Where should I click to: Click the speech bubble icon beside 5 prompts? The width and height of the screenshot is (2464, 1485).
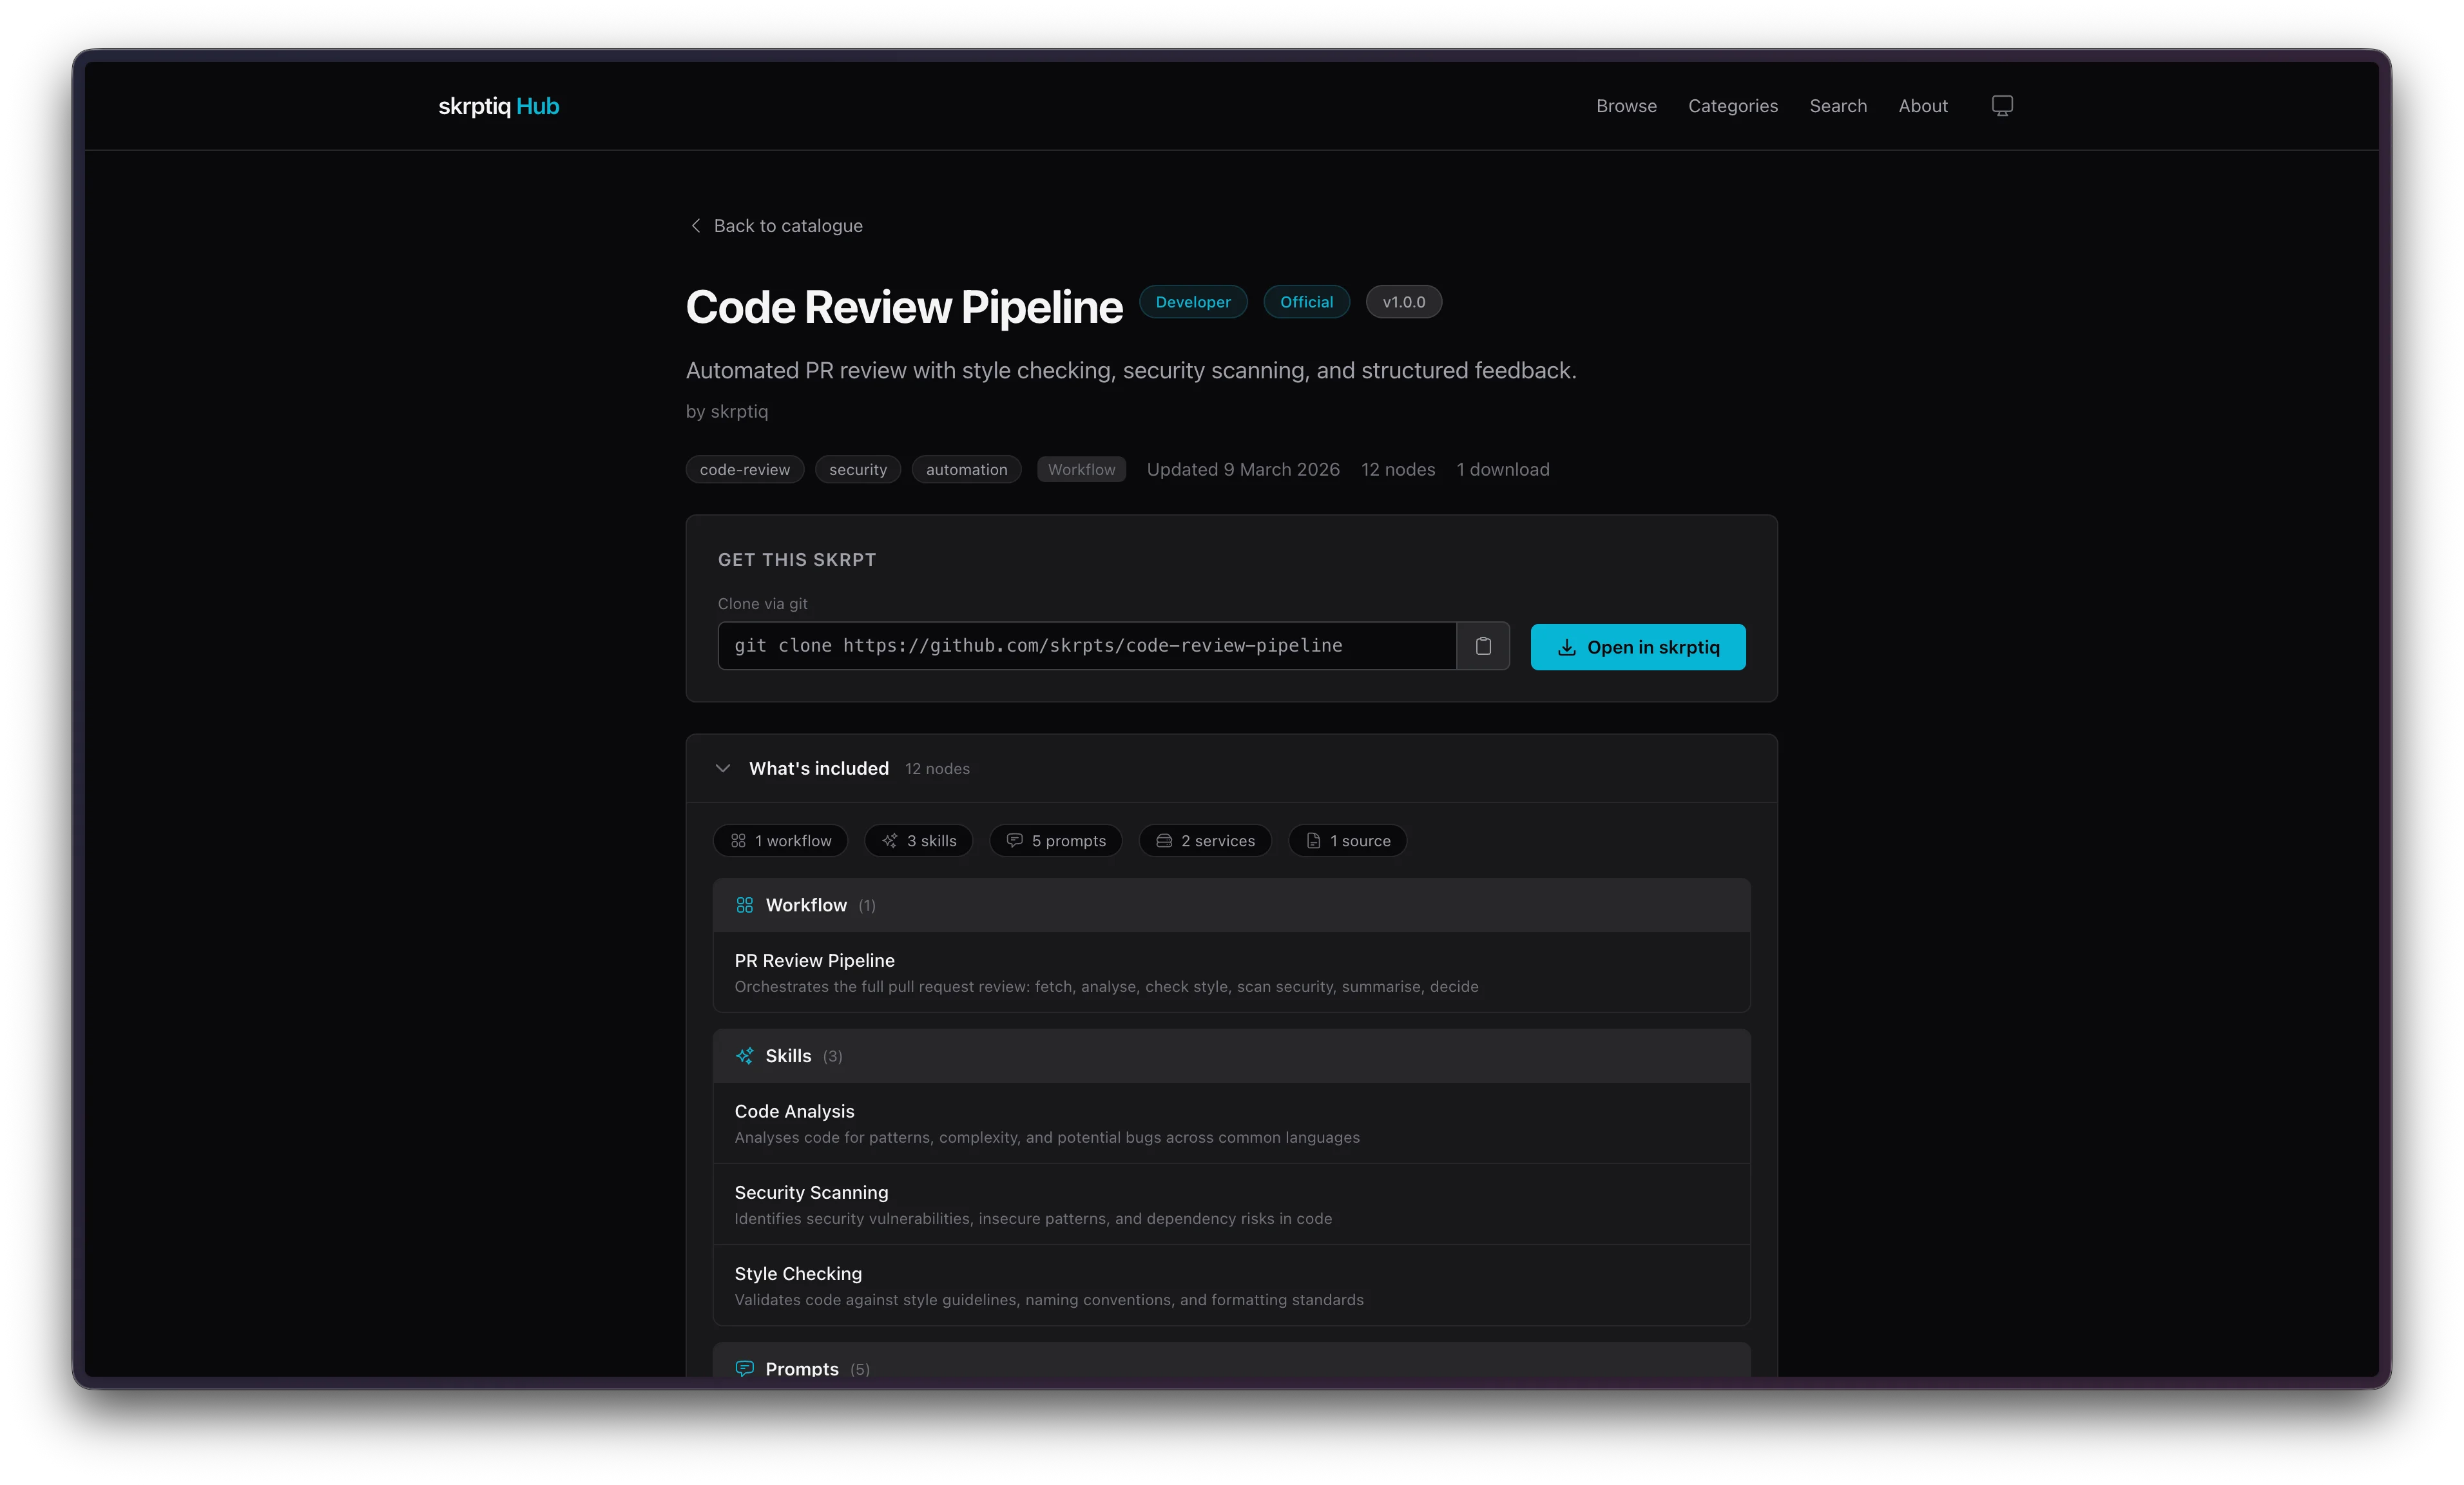(x=1015, y=841)
